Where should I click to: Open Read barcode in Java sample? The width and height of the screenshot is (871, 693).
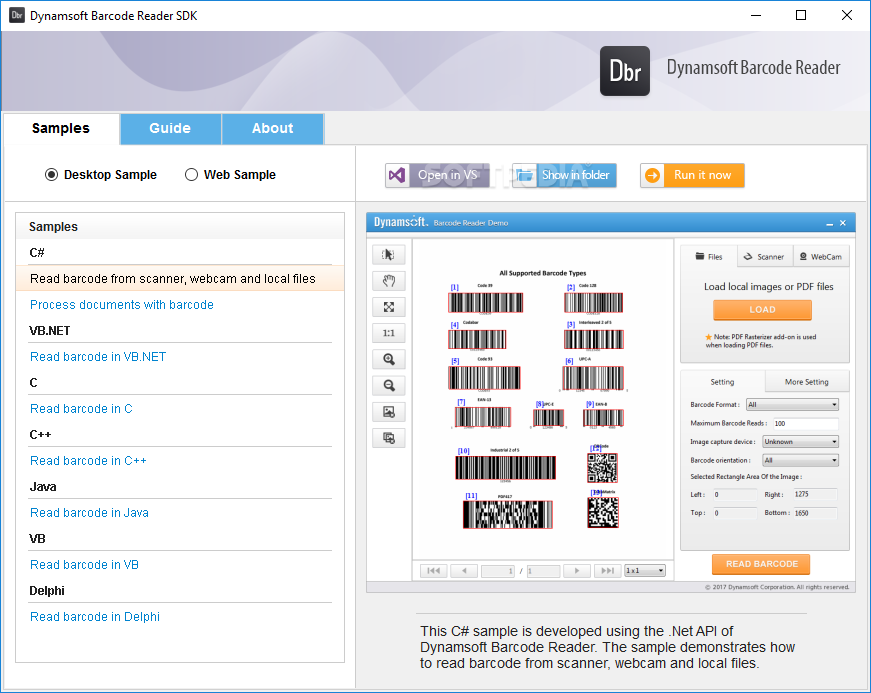(89, 513)
